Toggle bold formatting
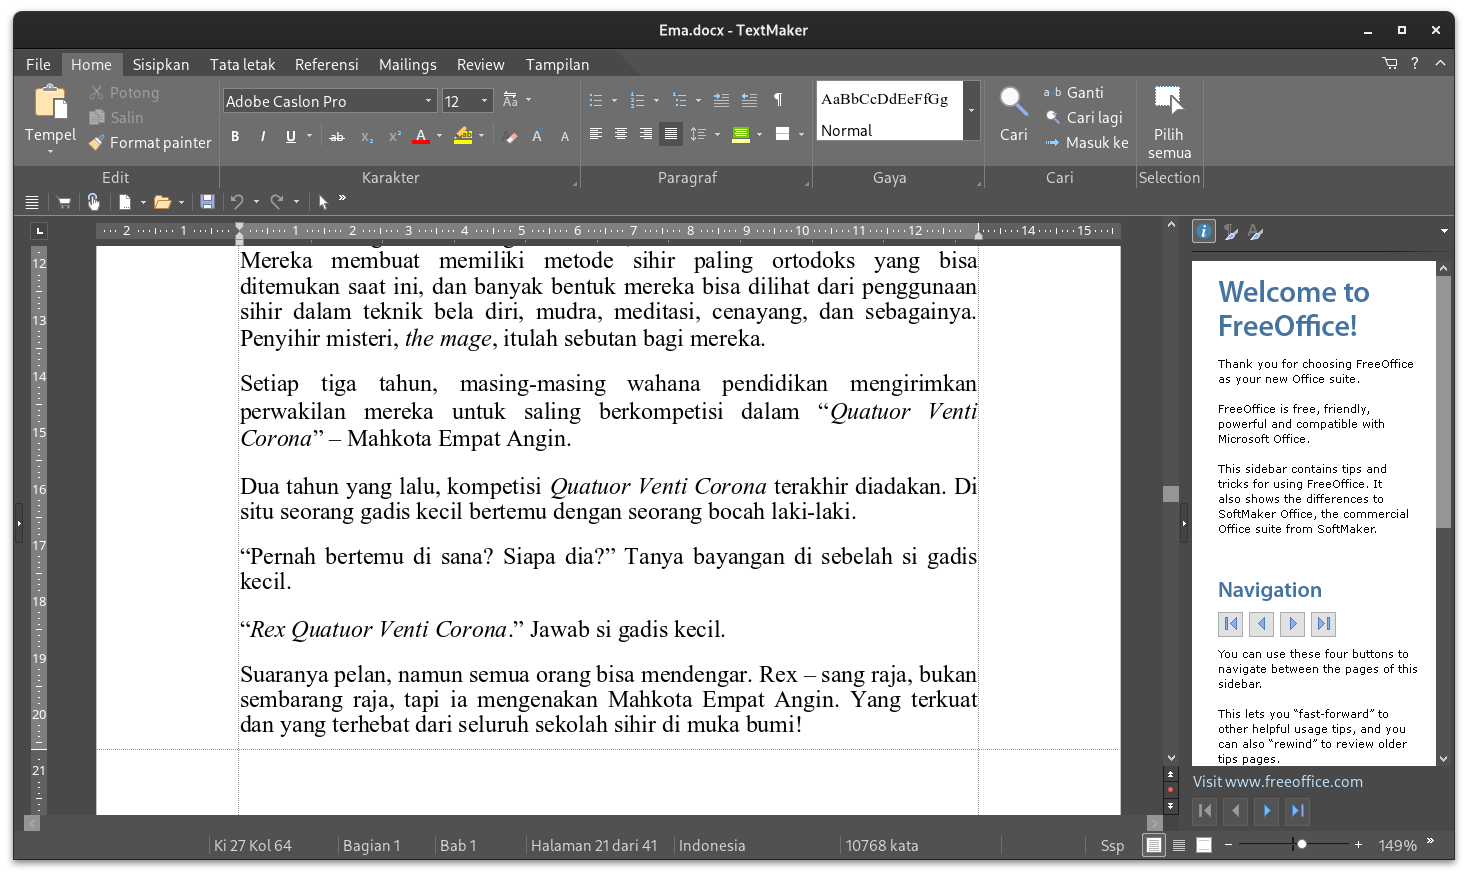The height and width of the screenshot is (876, 1468). [x=235, y=136]
